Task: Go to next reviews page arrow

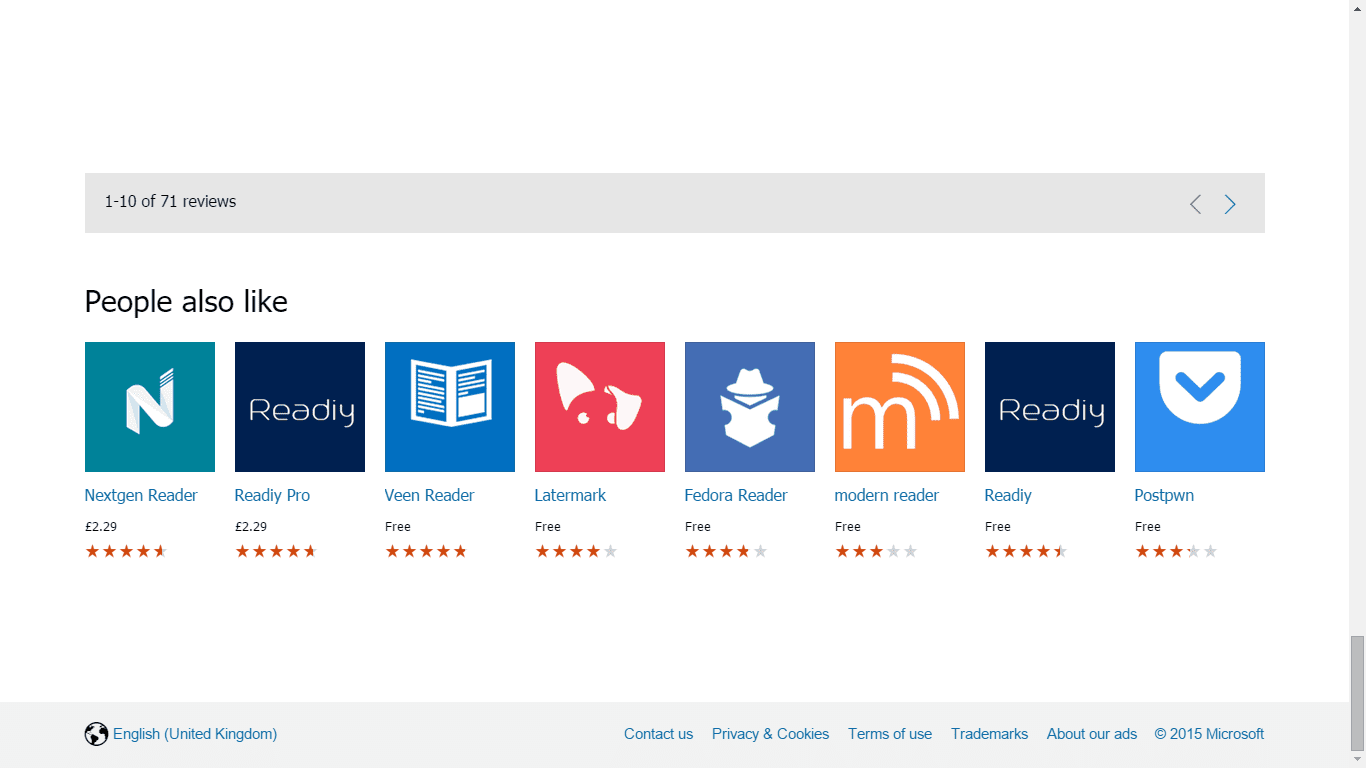Action: pos(1230,204)
